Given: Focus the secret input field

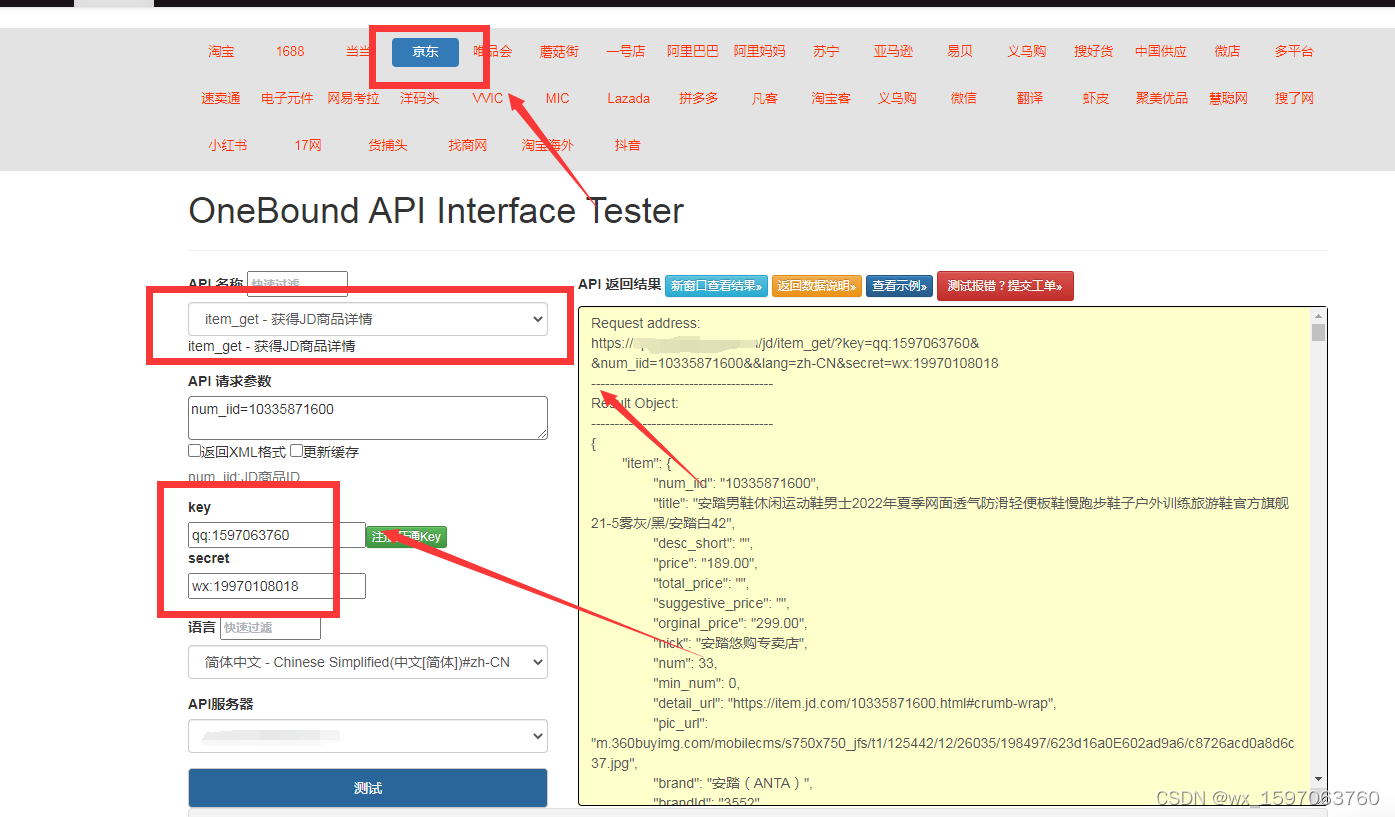Looking at the screenshot, I should coord(277,586).
